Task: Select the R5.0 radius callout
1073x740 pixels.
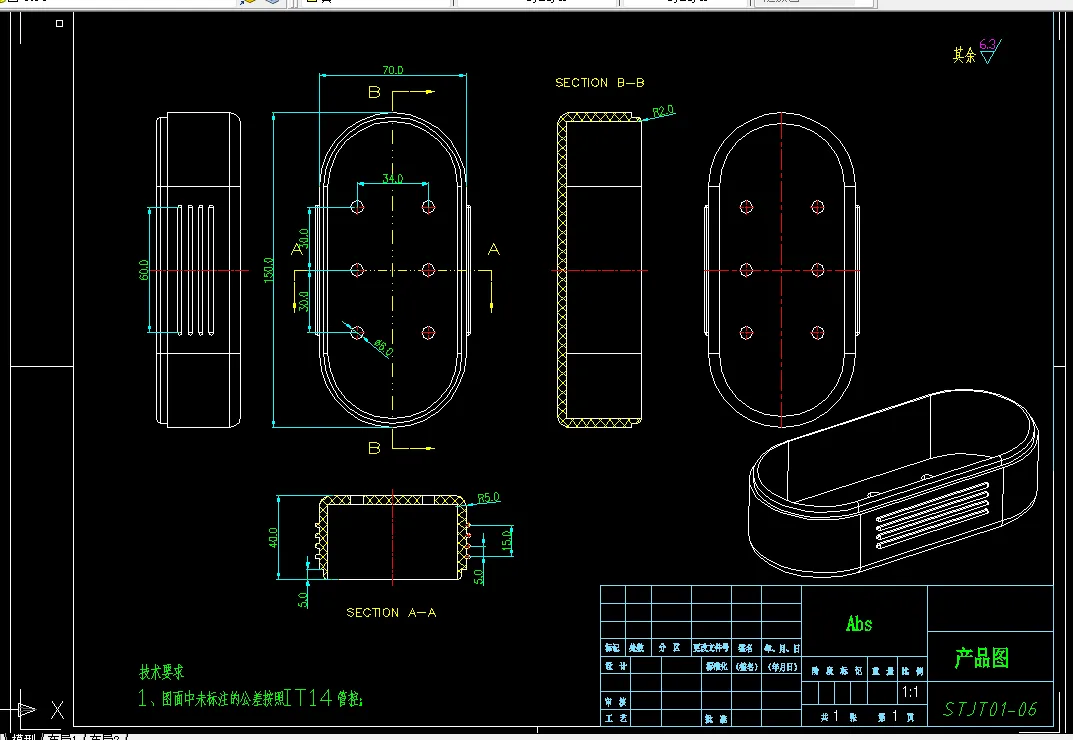Action: point(489,498)
